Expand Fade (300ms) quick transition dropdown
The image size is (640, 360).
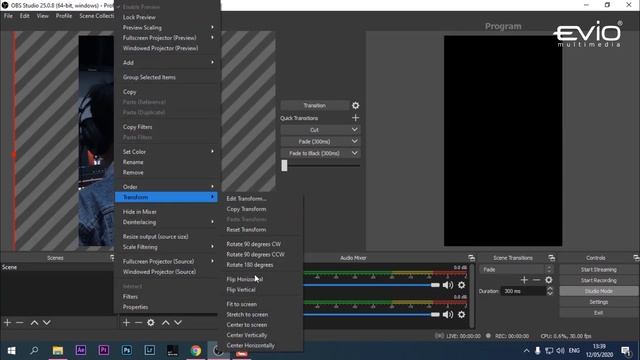pos(354,141)
